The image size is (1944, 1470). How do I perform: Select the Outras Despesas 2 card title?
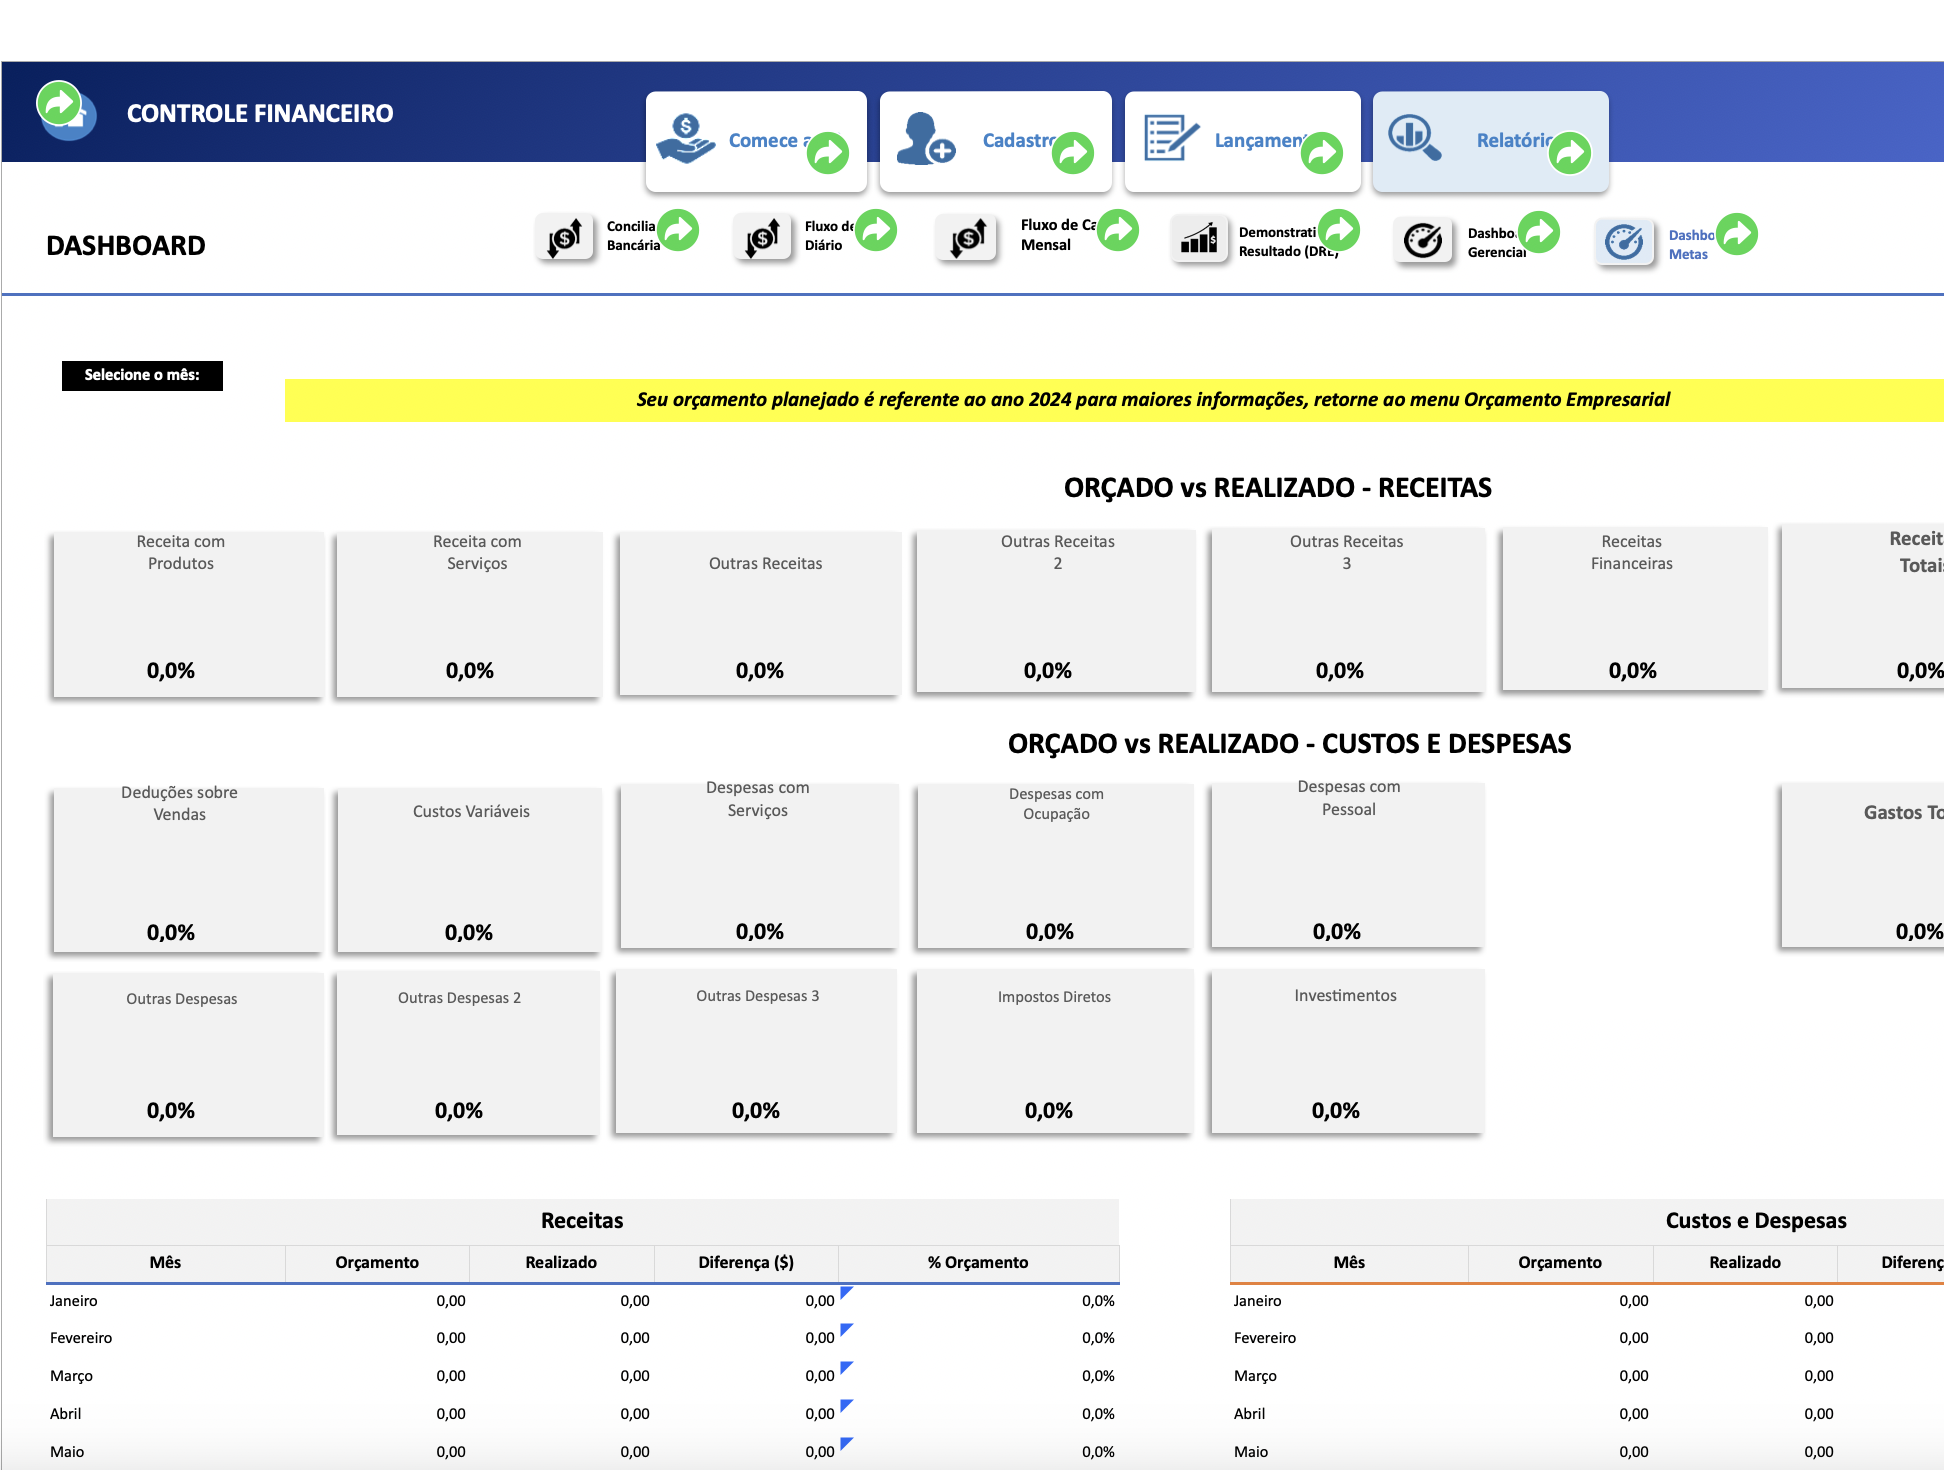click(459, 998)
